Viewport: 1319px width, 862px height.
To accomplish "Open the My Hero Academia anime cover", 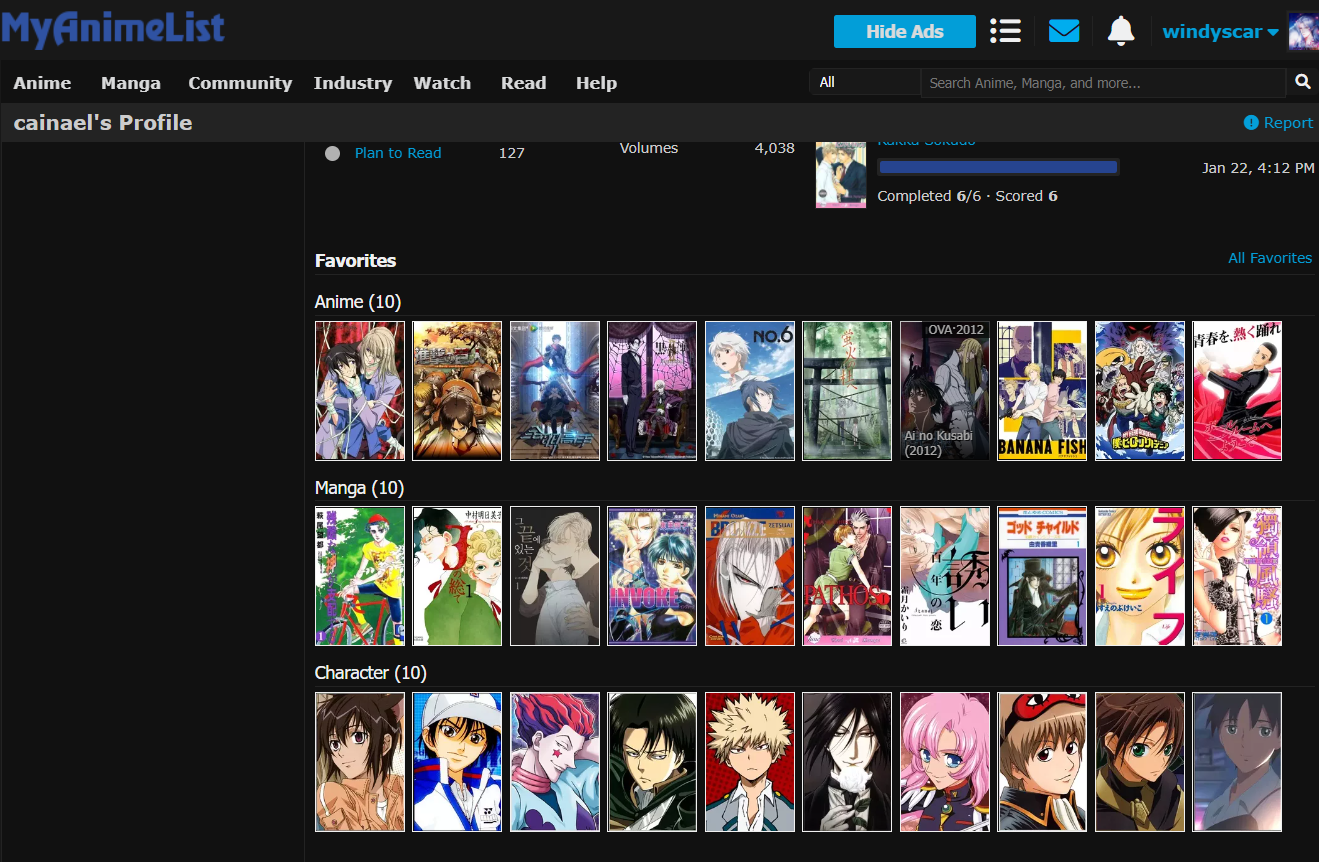I will (1140, 390).
